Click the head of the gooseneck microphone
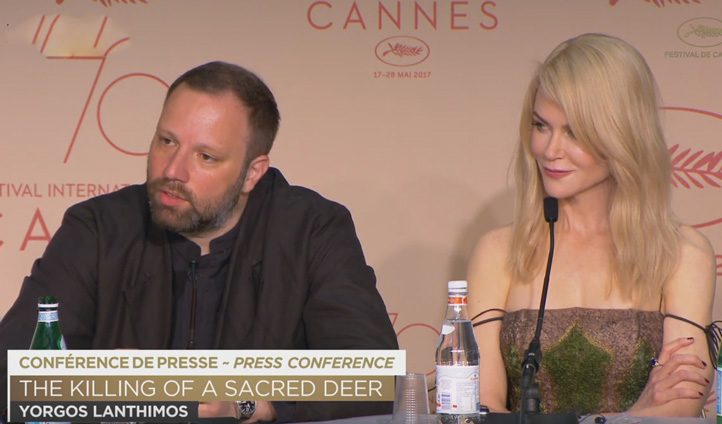The height and width of the screenshot is (424, 722). pos(550,209)
